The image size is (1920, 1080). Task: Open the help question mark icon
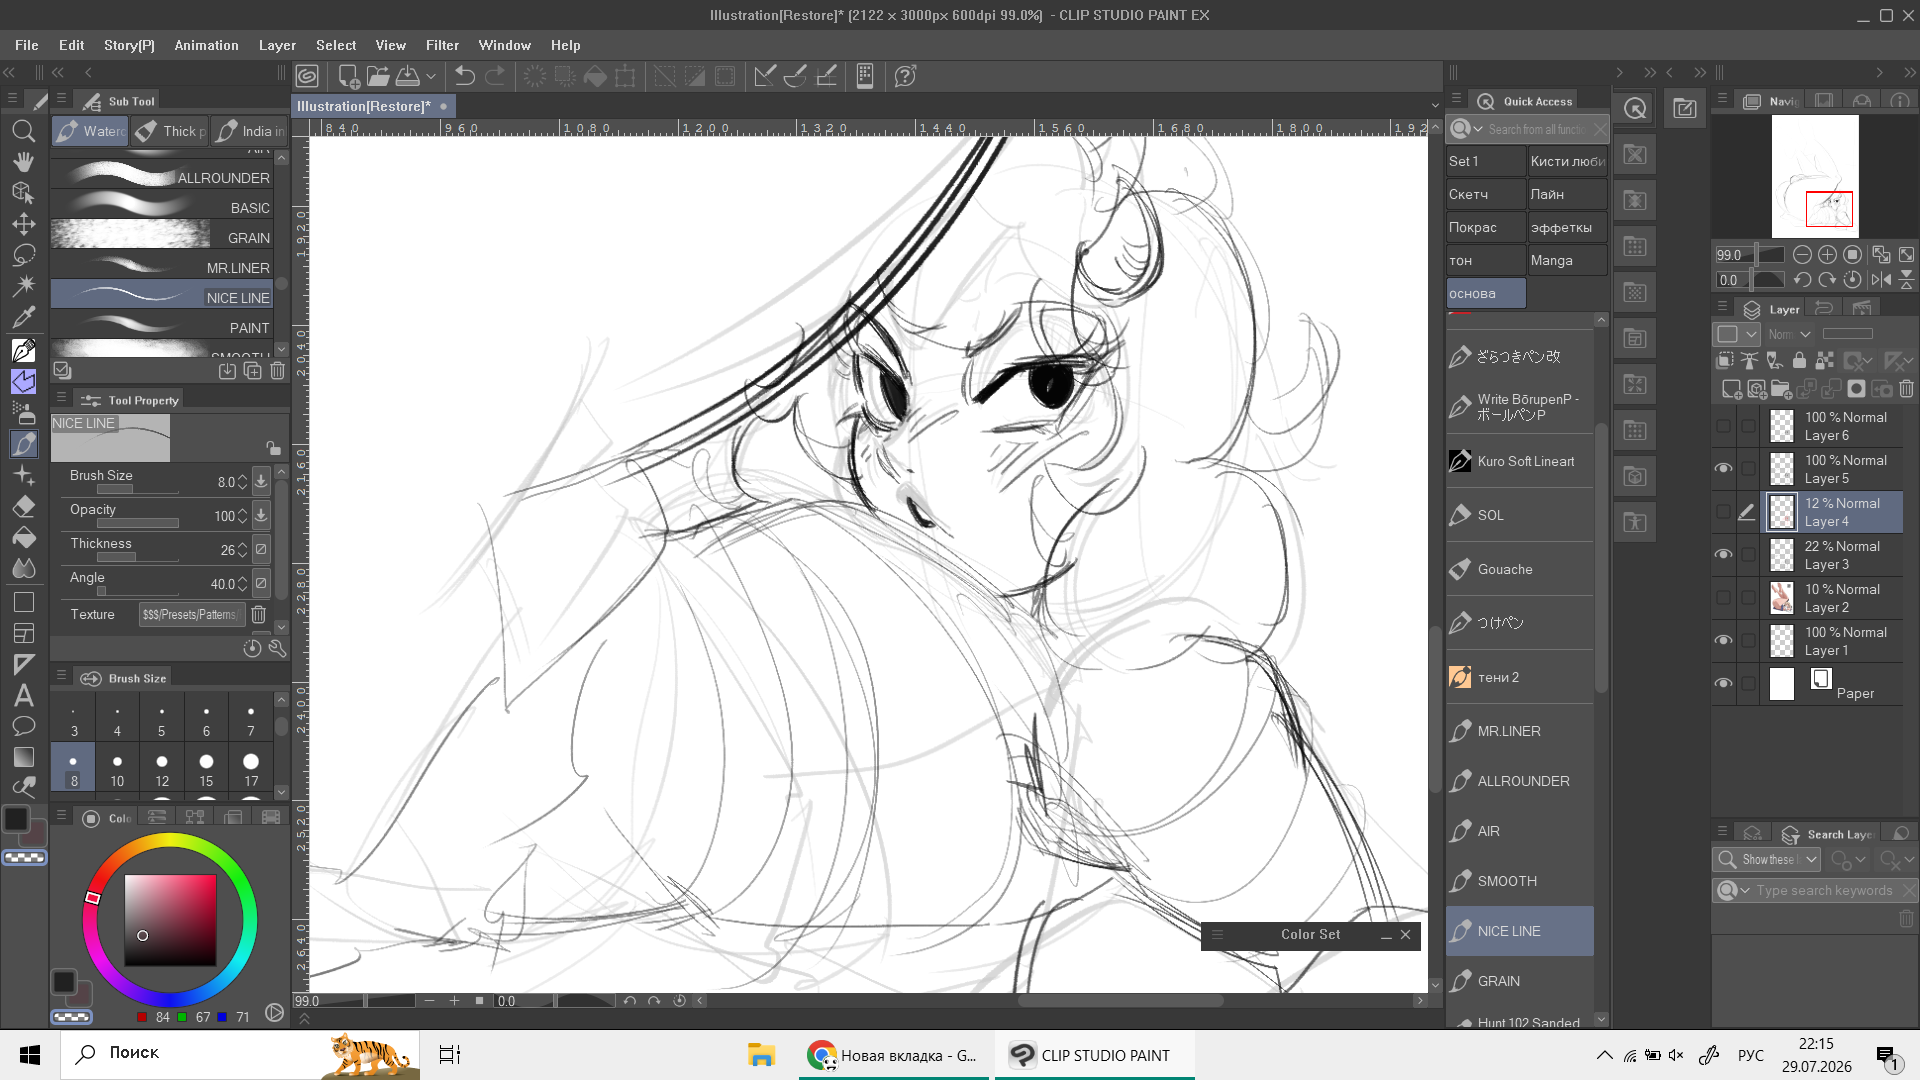pos(905,76)
